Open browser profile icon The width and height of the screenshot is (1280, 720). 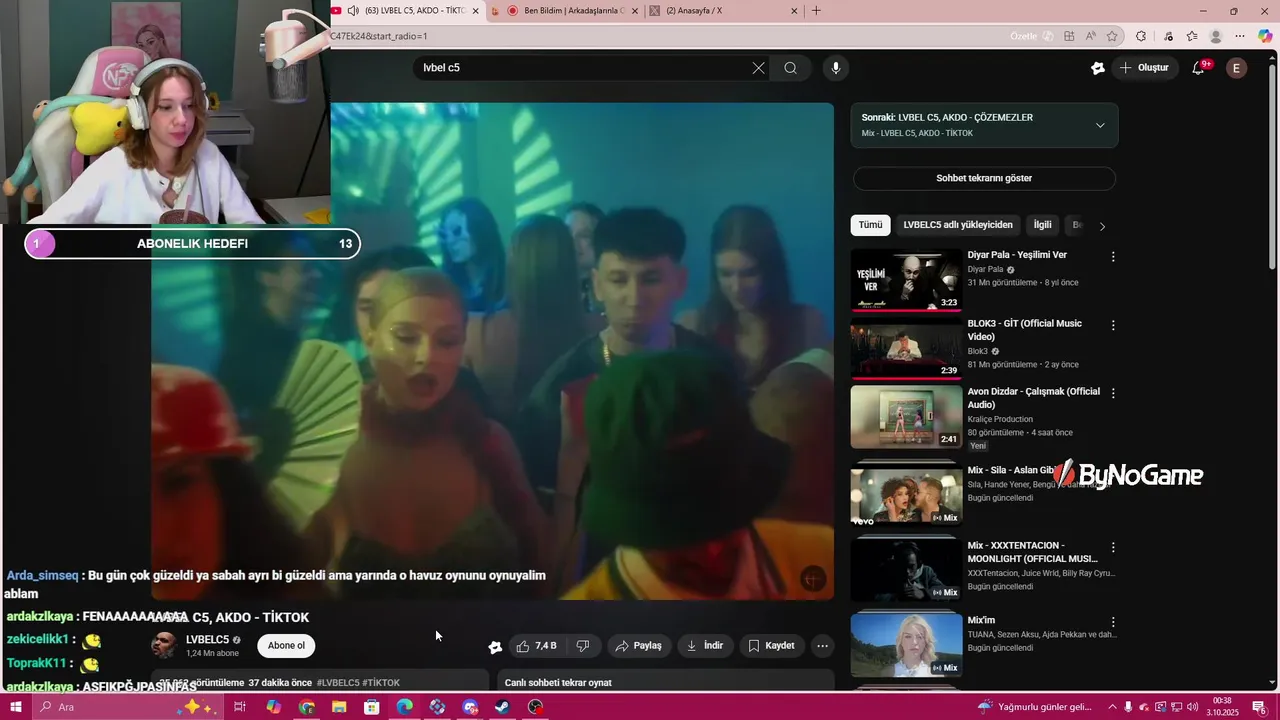[1216, 36]
